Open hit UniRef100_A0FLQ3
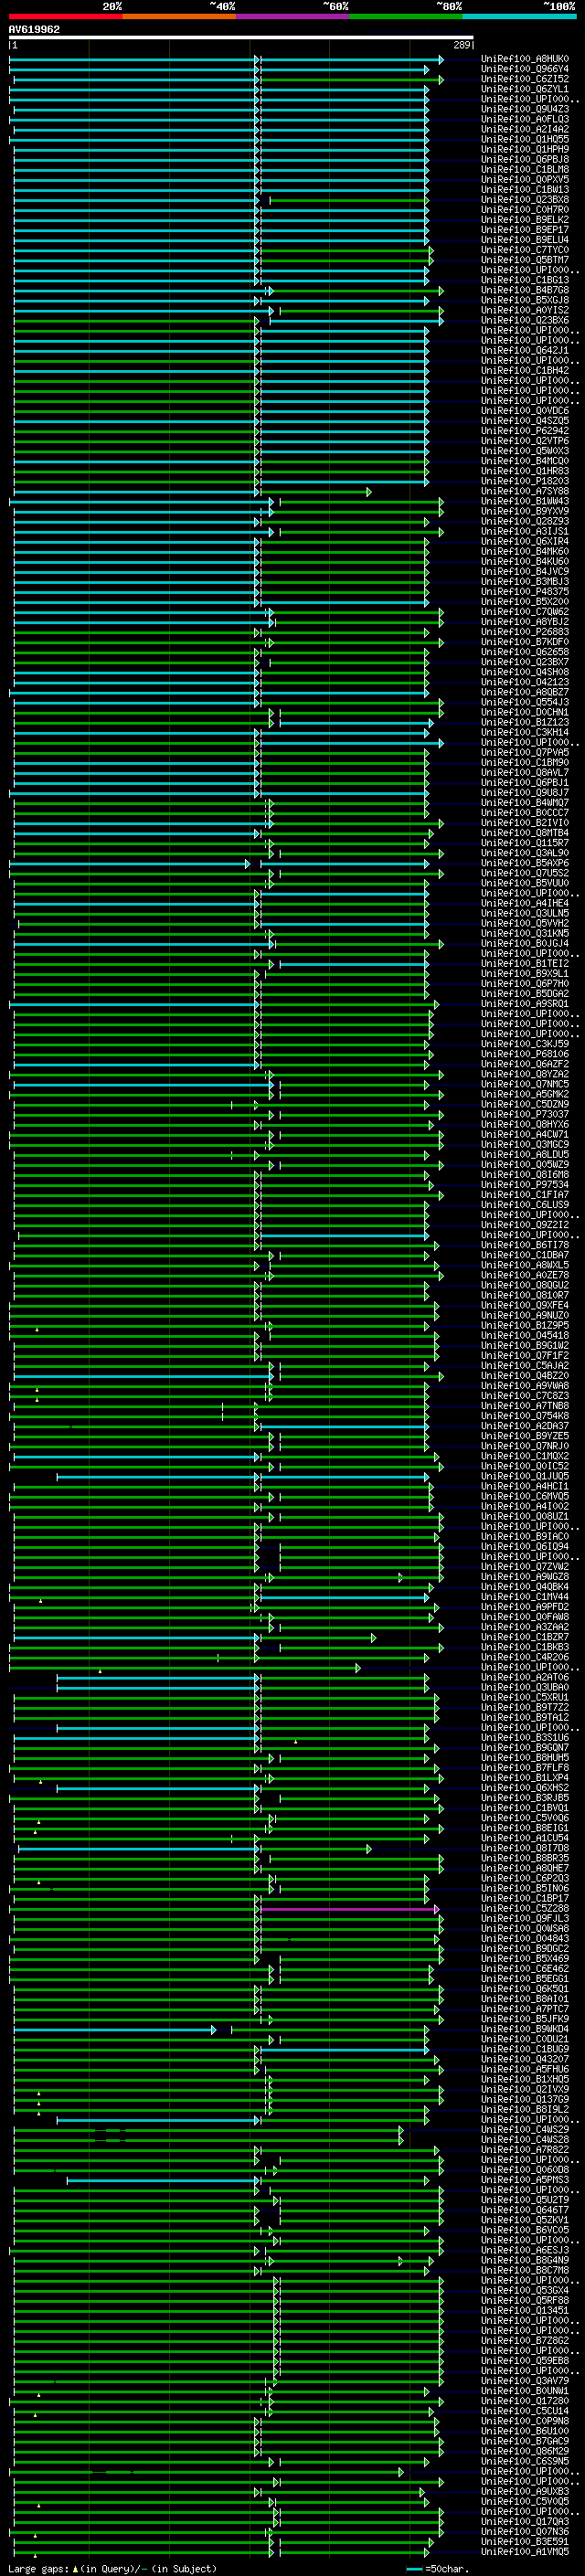Viewport: 585px width, 2576px height. (525, 119)
